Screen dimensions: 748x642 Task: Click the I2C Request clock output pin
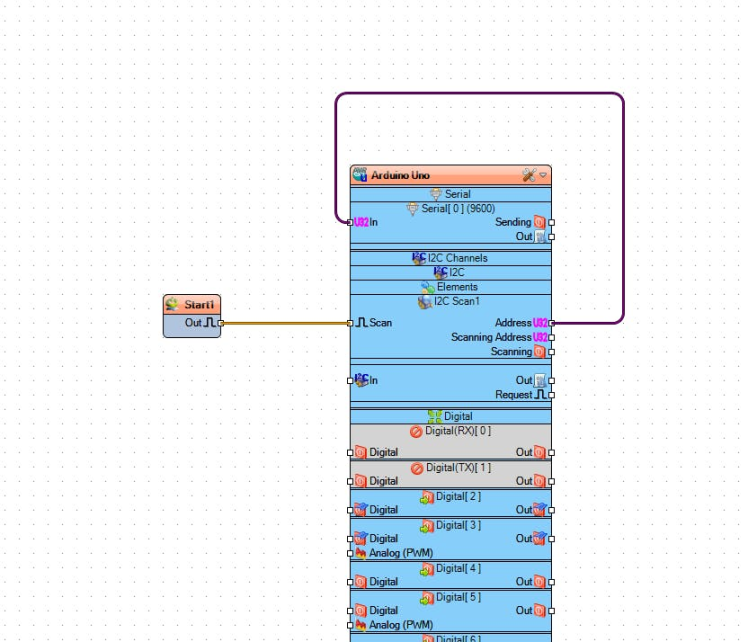(551, 395)
